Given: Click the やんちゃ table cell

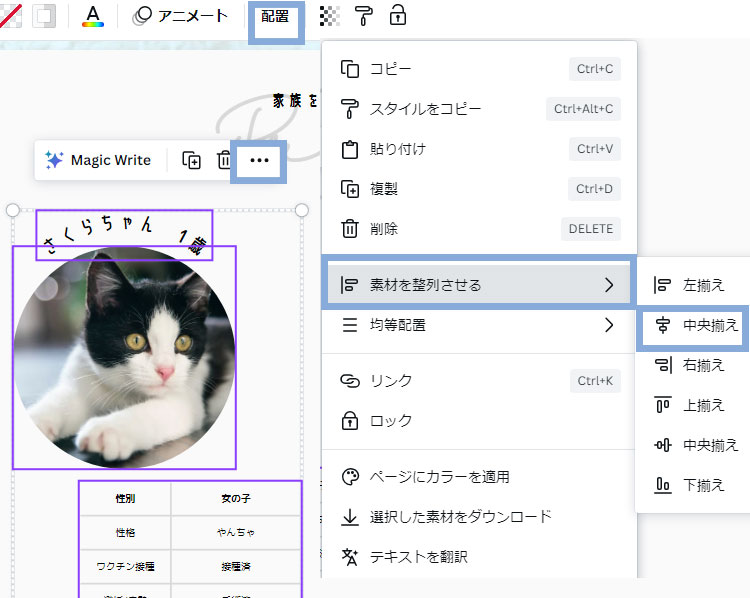Looking at the screenshot, I should point(236,532).
